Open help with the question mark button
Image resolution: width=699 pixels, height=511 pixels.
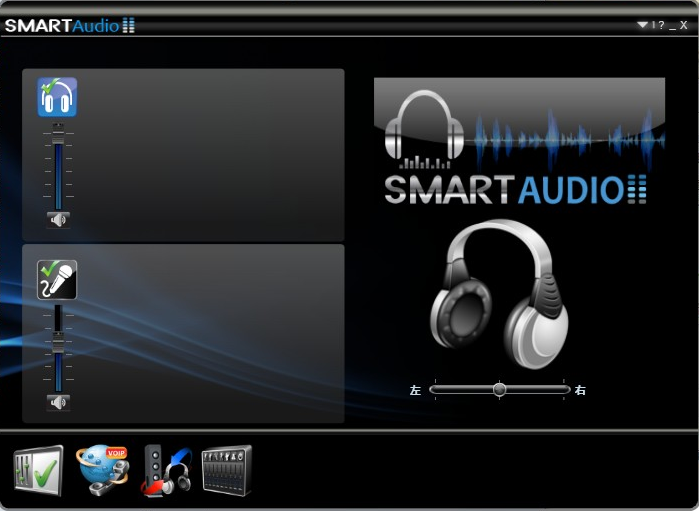(661, 25)
